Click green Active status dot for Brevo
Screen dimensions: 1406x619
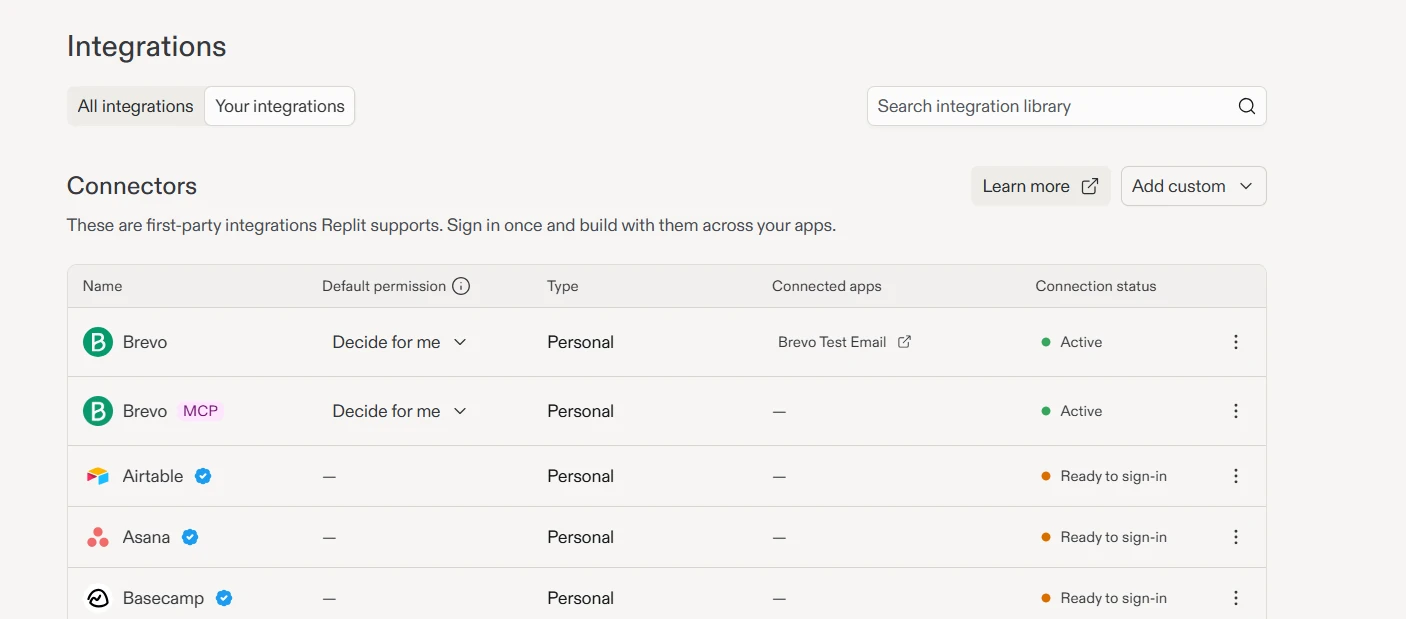[1046, 342]
